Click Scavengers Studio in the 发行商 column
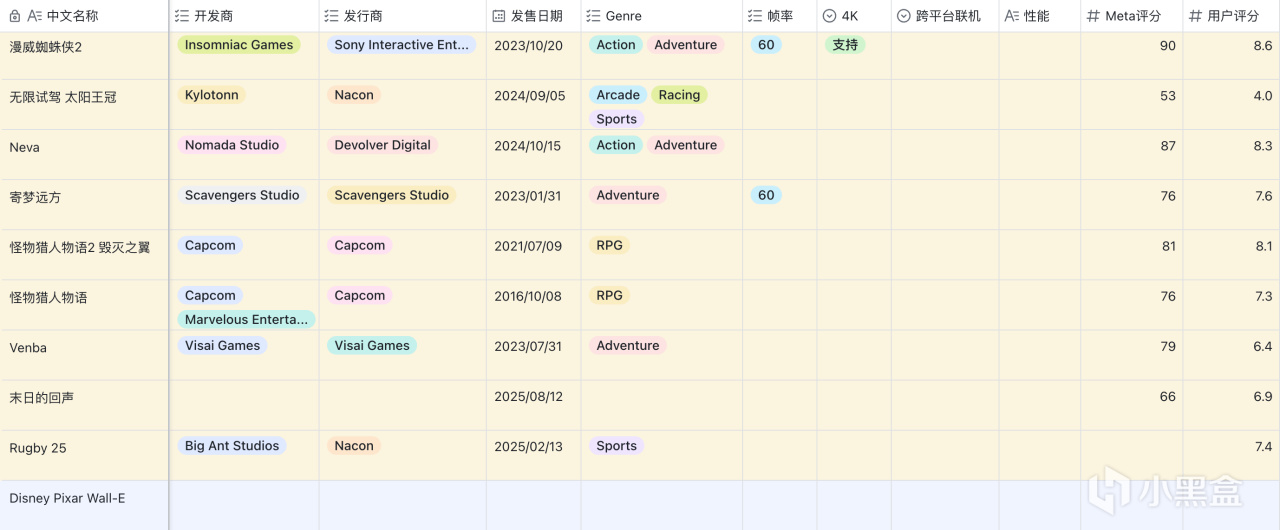 click(x=392, y=195)
